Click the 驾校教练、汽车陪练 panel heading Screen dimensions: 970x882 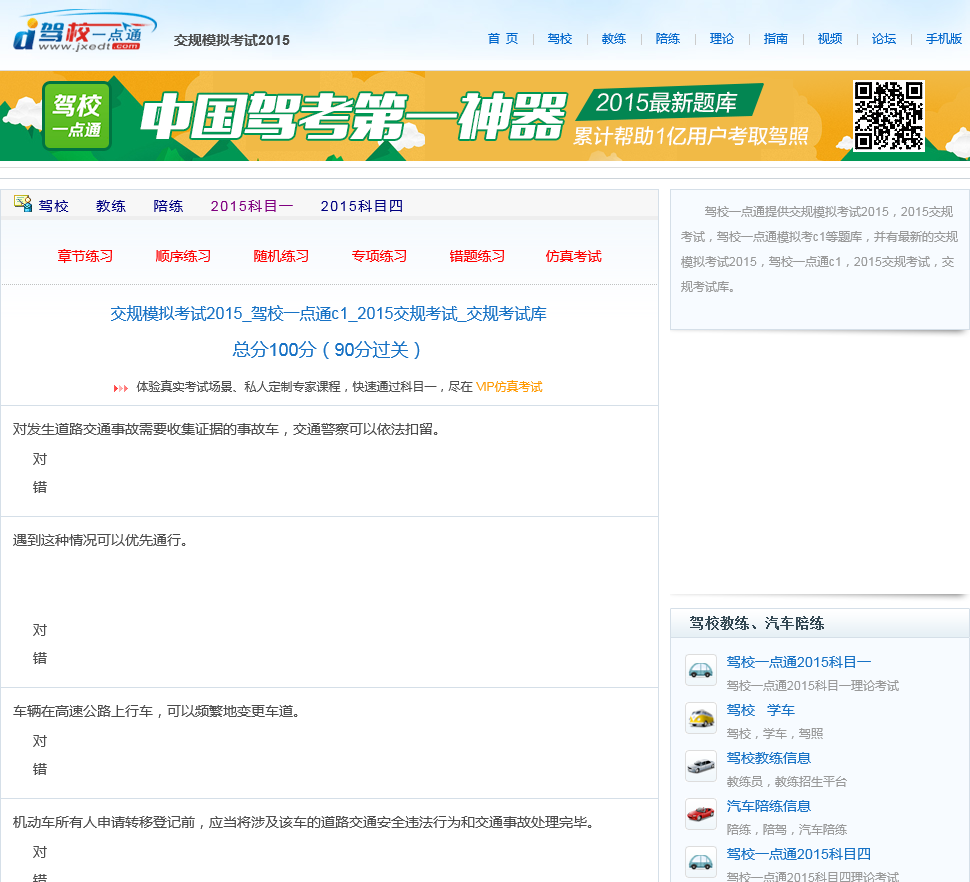click(757, 623)
